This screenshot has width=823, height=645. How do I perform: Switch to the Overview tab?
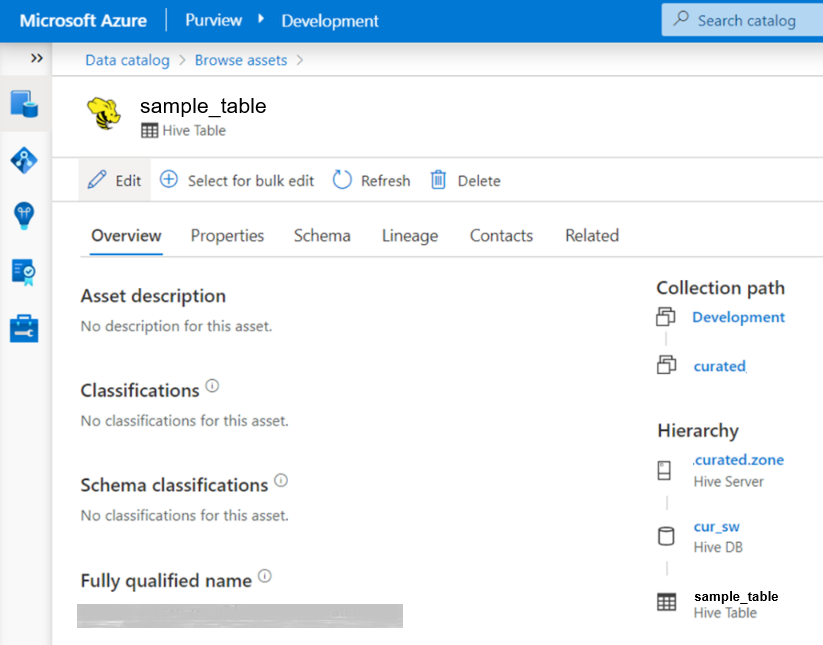(x=126, y=236)
